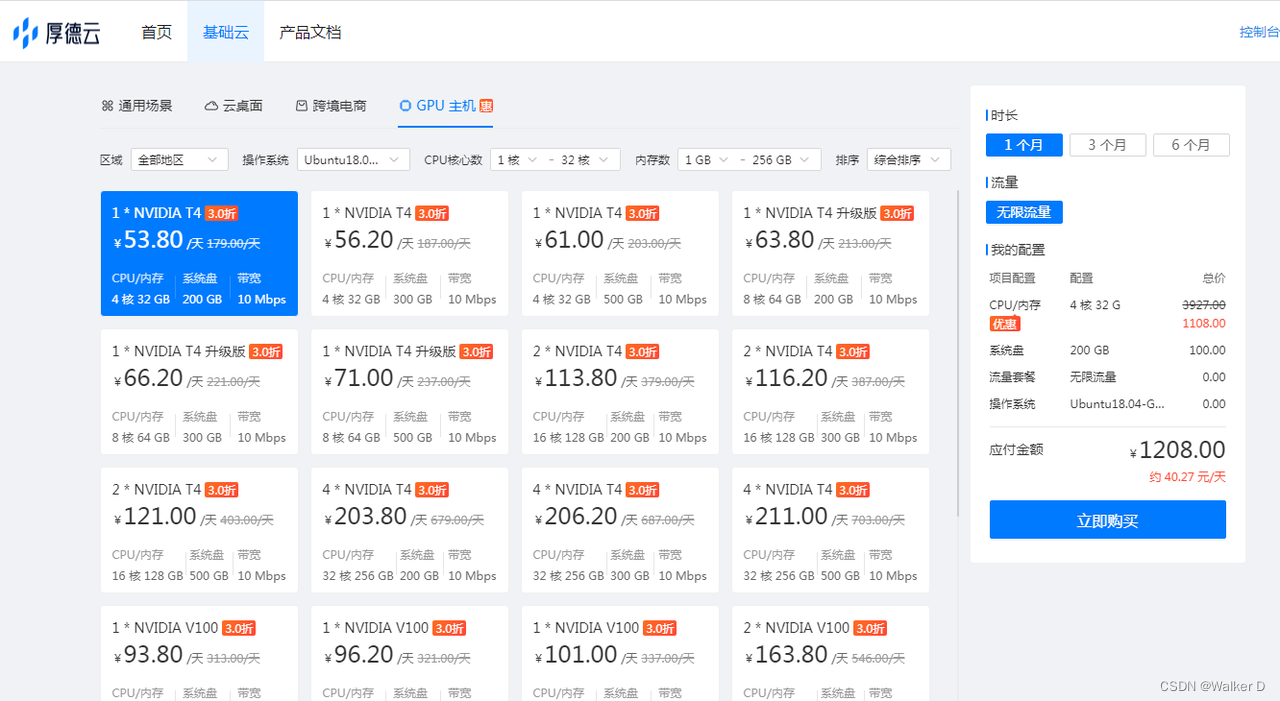
Task: Click the 立即购买 button
Action: coord(1107,520)
